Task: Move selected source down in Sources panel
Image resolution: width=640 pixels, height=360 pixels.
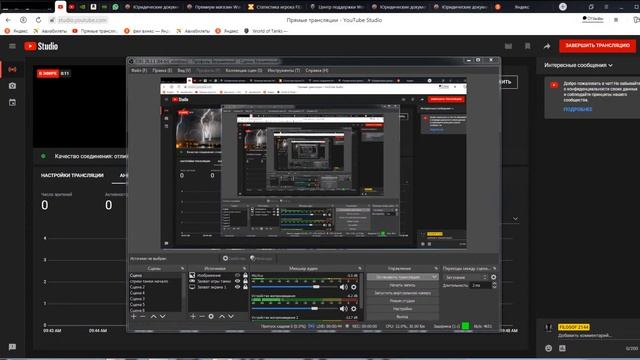Action: pos(231,316)
